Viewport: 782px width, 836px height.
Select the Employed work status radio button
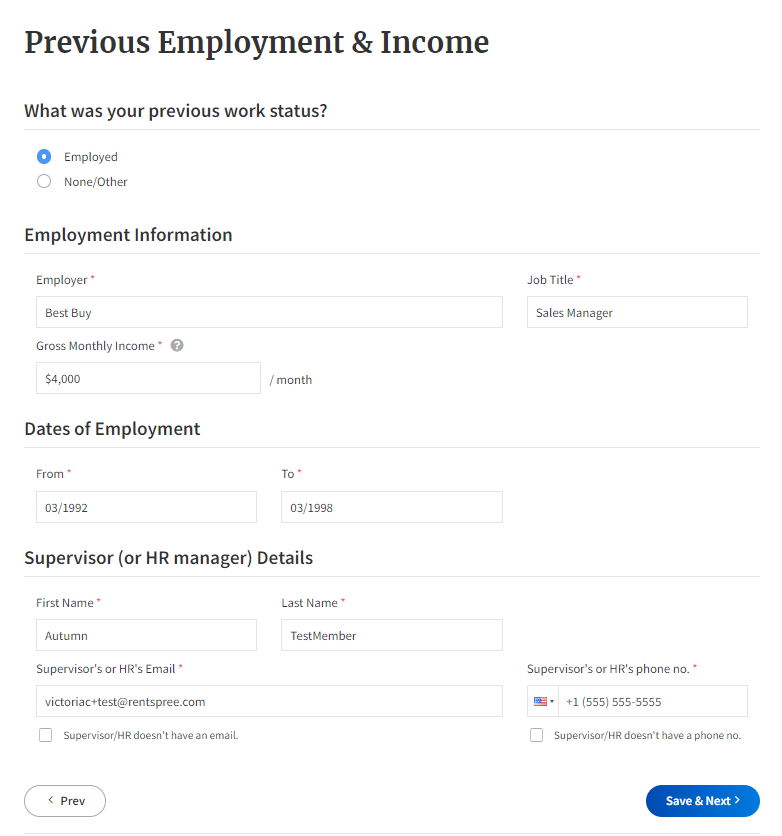click(x=42, y=156)
